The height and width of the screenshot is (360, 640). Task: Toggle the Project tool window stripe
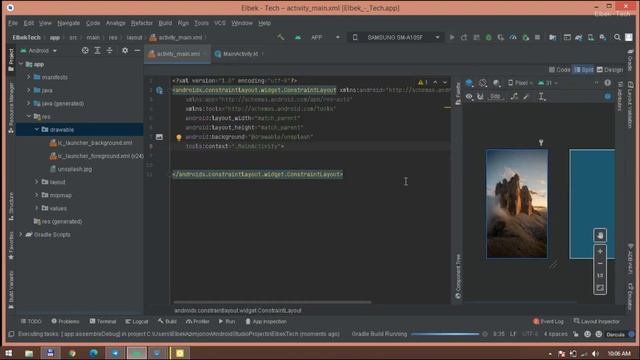click(x=11, y=60)
